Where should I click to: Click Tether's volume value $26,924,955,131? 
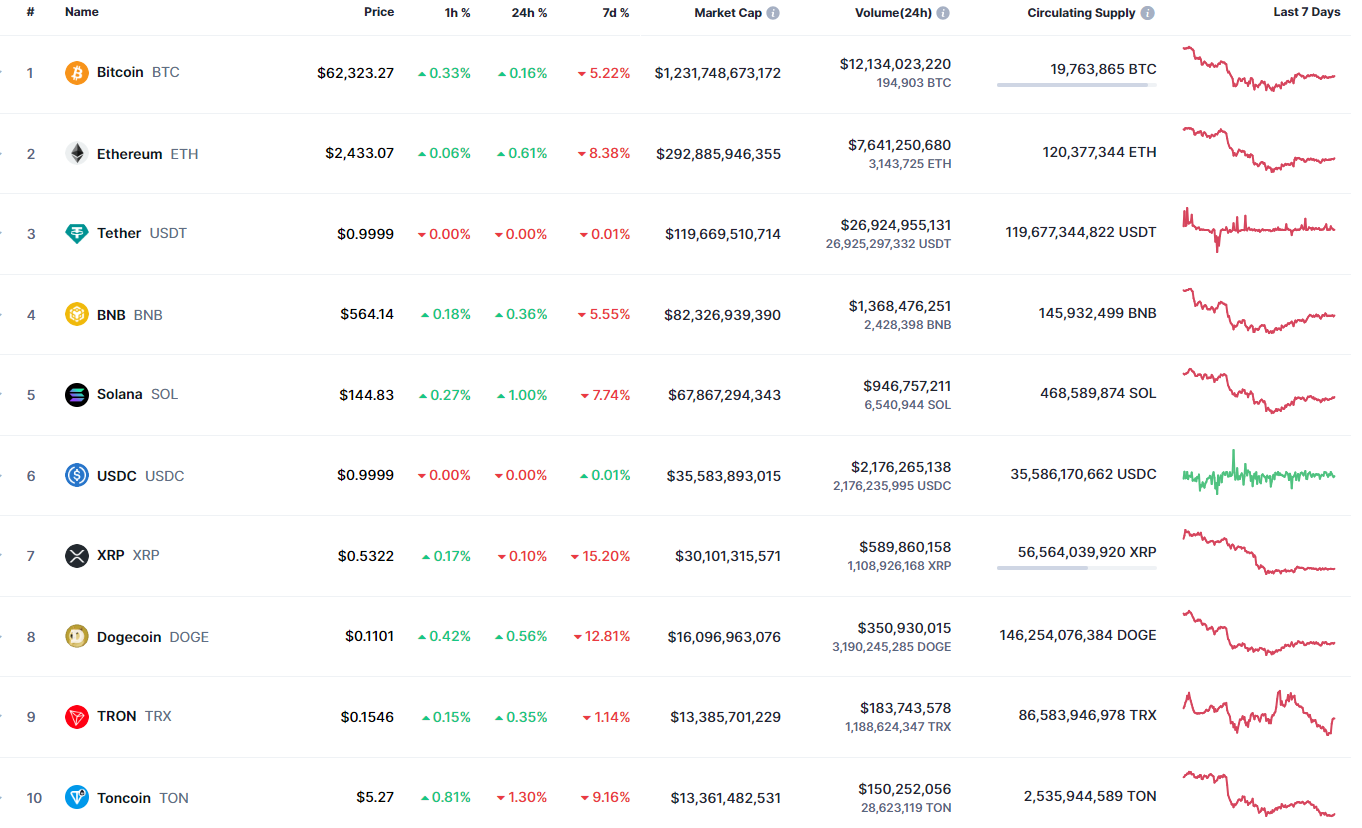coord(896,225)
